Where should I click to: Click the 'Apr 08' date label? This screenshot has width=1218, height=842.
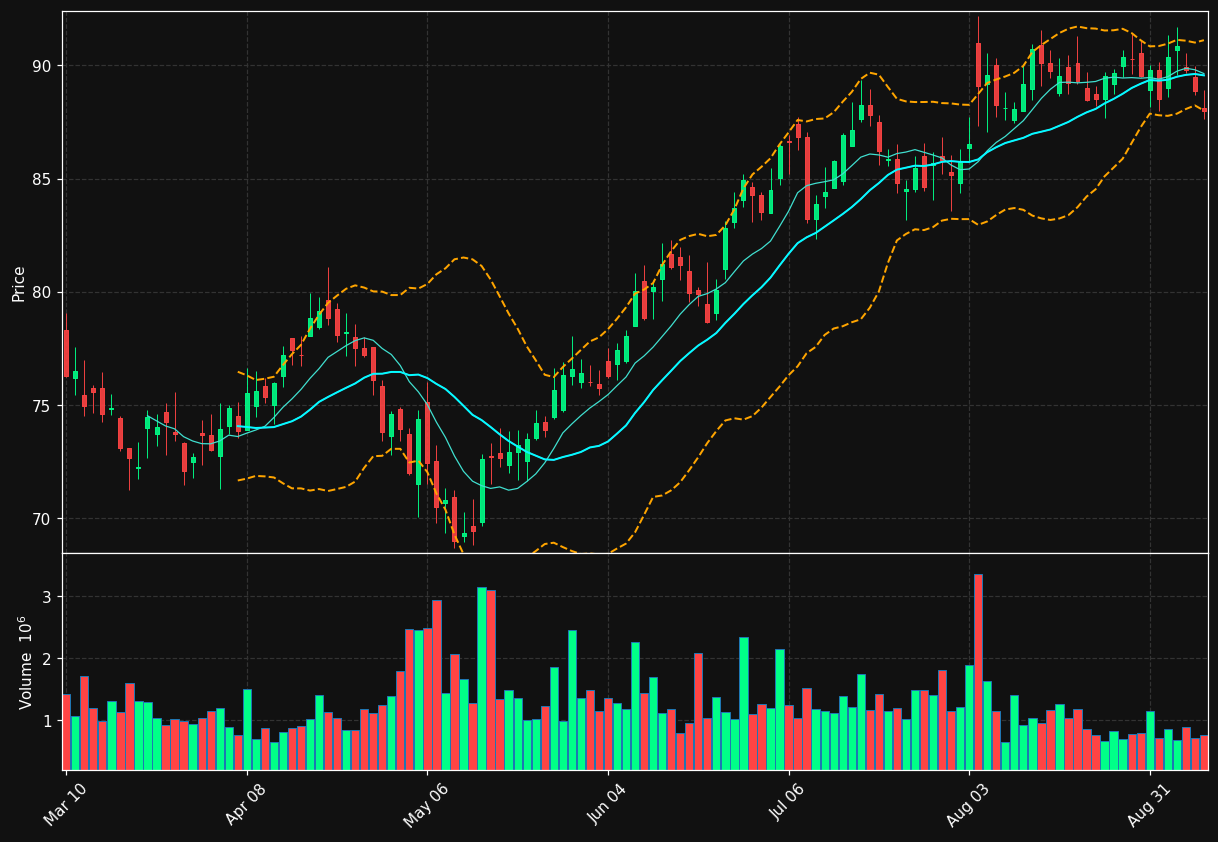click(246, 805)
